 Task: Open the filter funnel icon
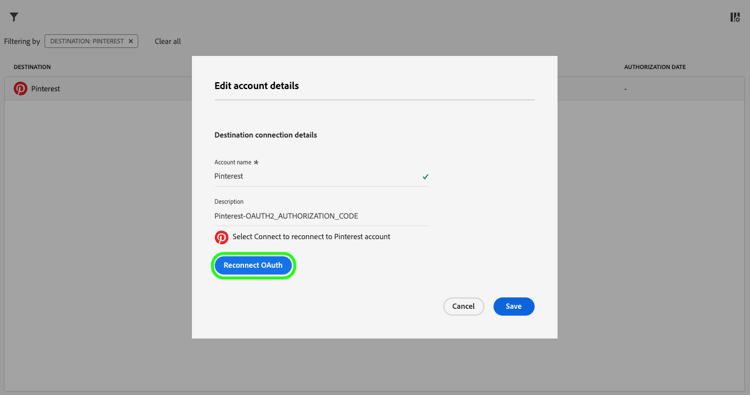tap(14, 17)
